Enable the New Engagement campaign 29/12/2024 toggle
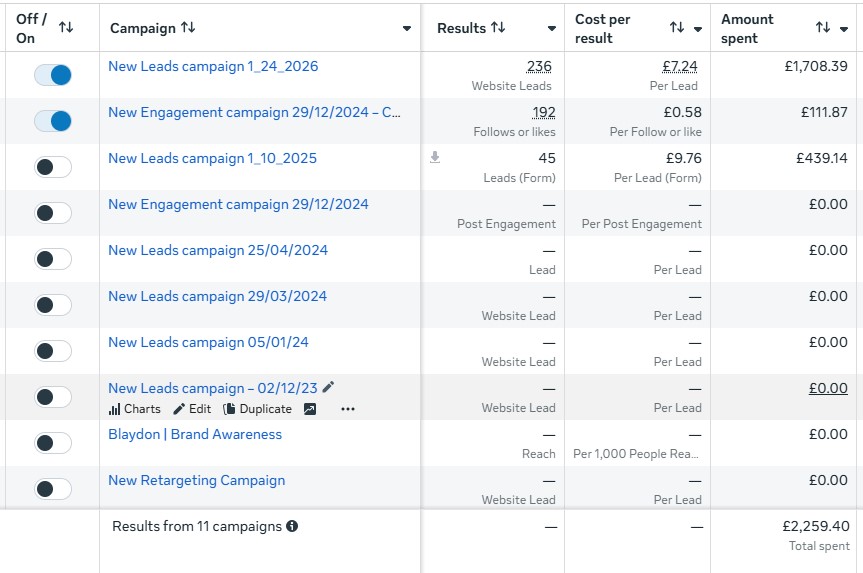The image size is (863, 573). pyautogui.click(x=53, y=213)
